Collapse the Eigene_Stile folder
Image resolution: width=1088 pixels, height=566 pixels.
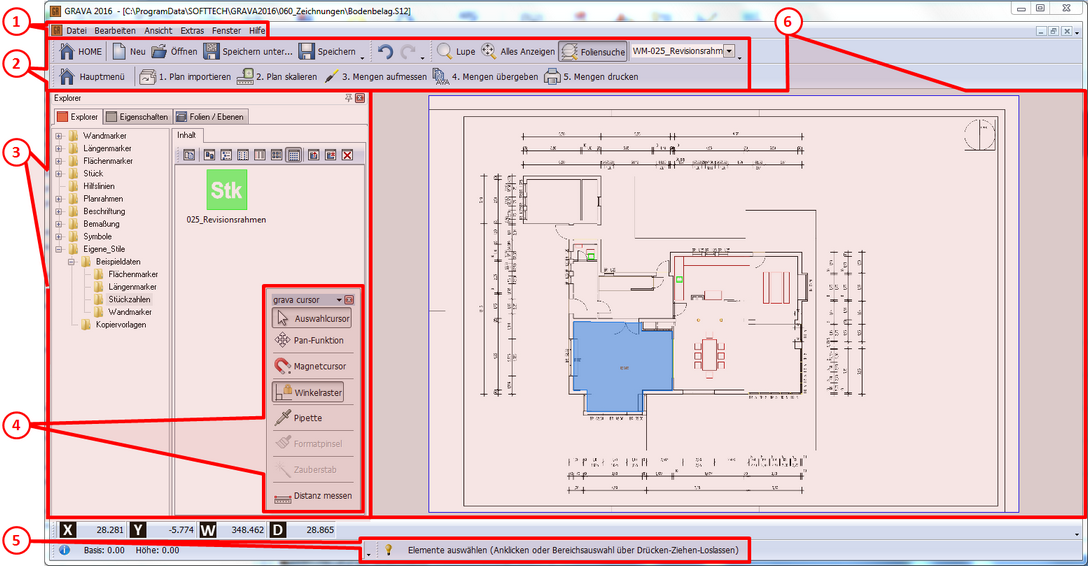[x=59, y=249]
